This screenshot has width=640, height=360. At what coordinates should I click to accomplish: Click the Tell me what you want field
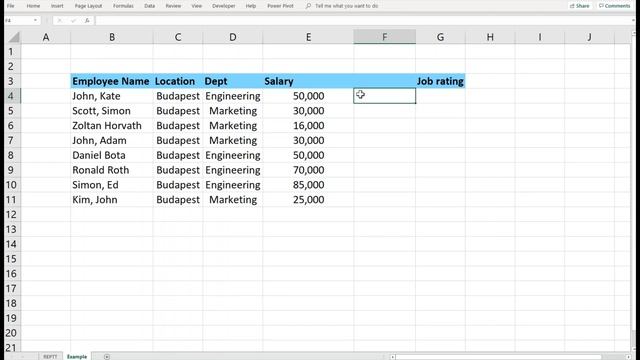click(x=346, y=6)
